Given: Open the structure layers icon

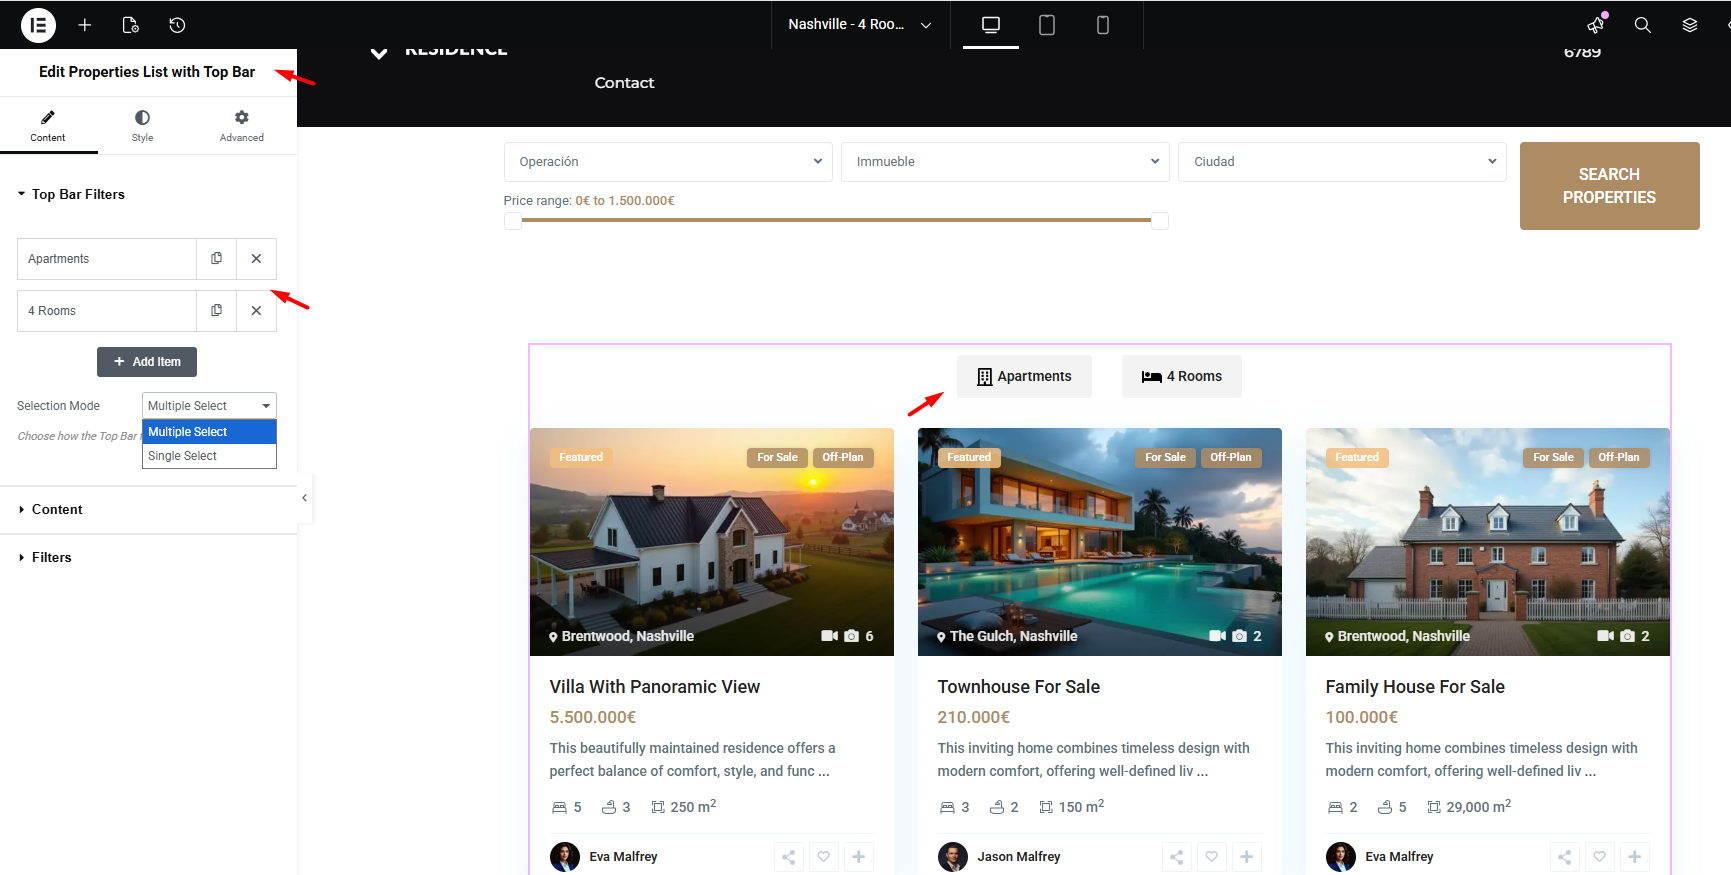Looking at the screenshot, I should (x=1689, y=25).
